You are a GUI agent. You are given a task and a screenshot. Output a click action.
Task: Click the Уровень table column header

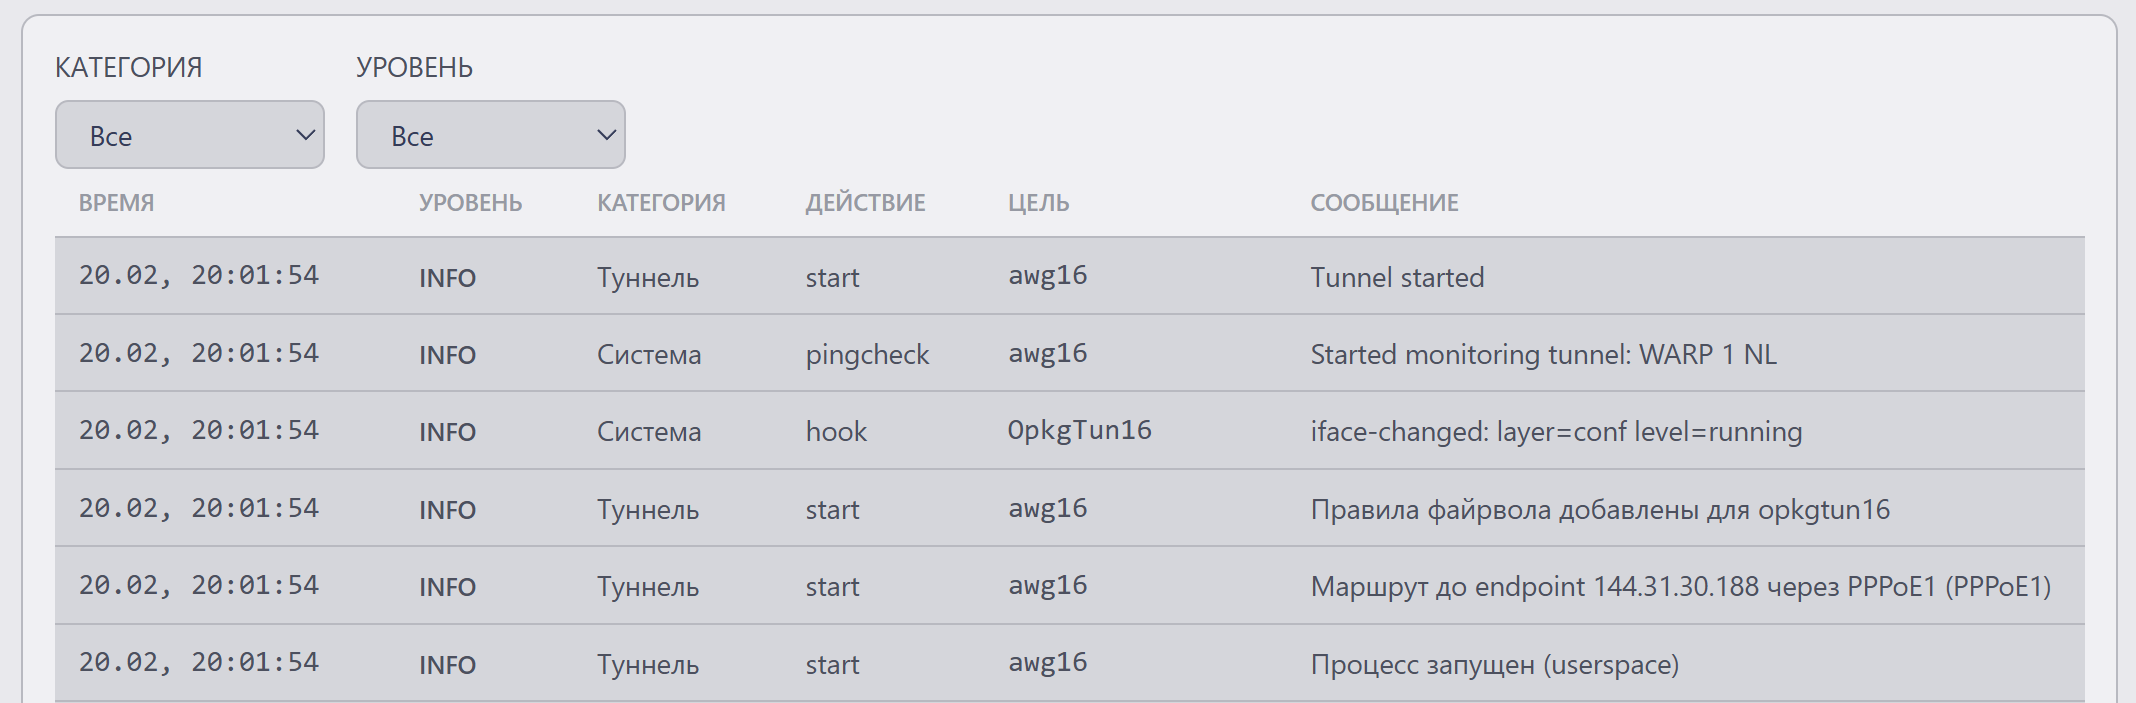click(x=470, y=203)
